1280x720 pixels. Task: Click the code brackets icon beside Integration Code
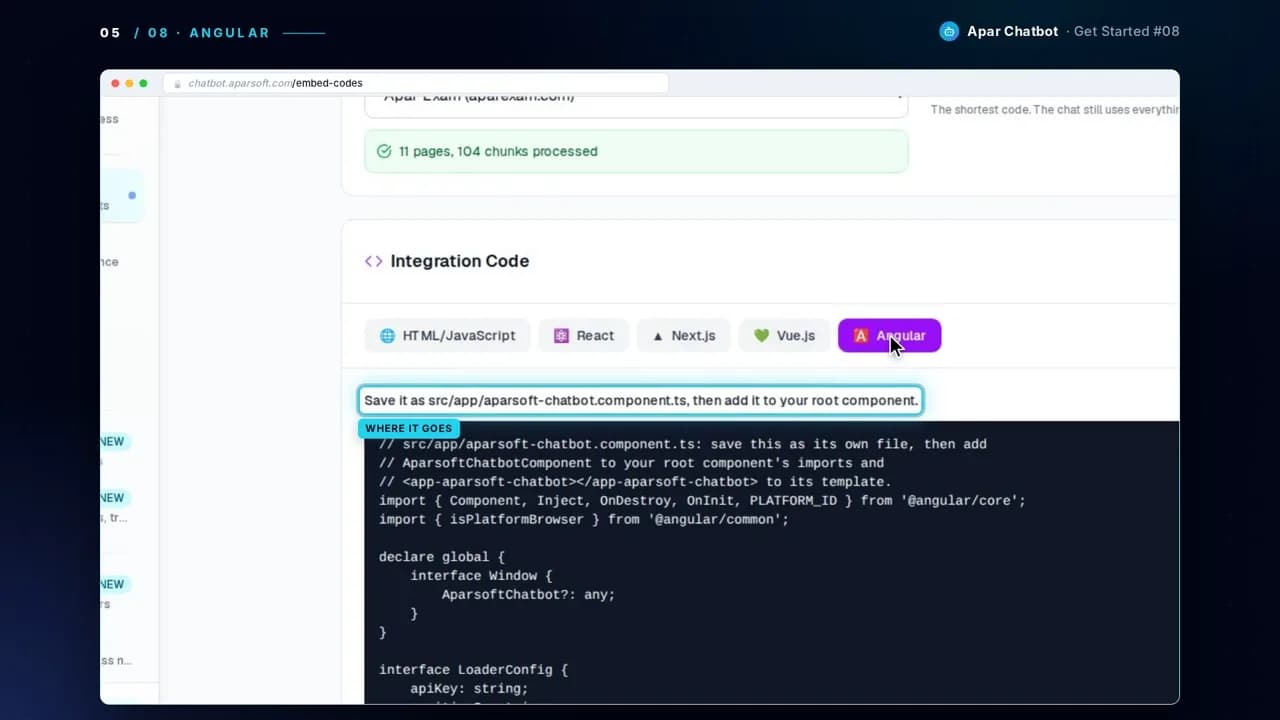373,261
